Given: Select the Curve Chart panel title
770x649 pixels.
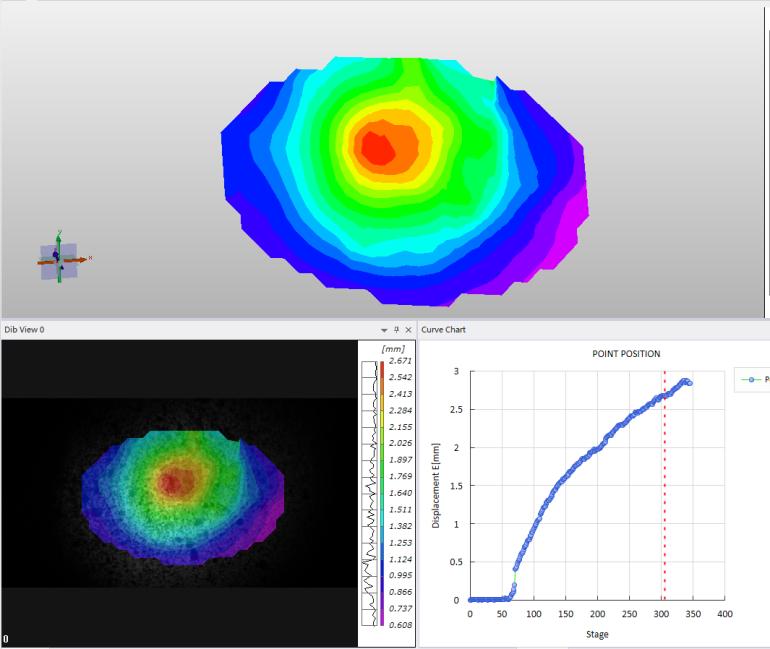Looking at the screenshot, I should [445, 329].
